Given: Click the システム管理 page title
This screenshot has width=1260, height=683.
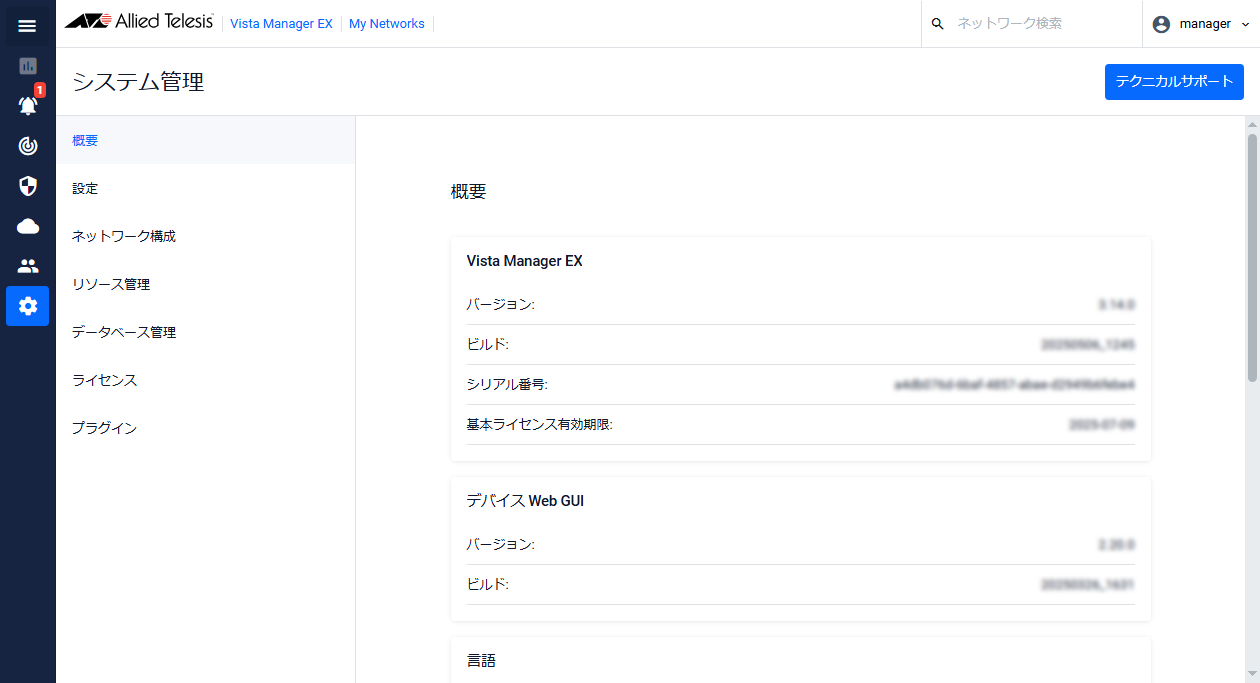Looking at the screenshot, I should pos(138,82).
